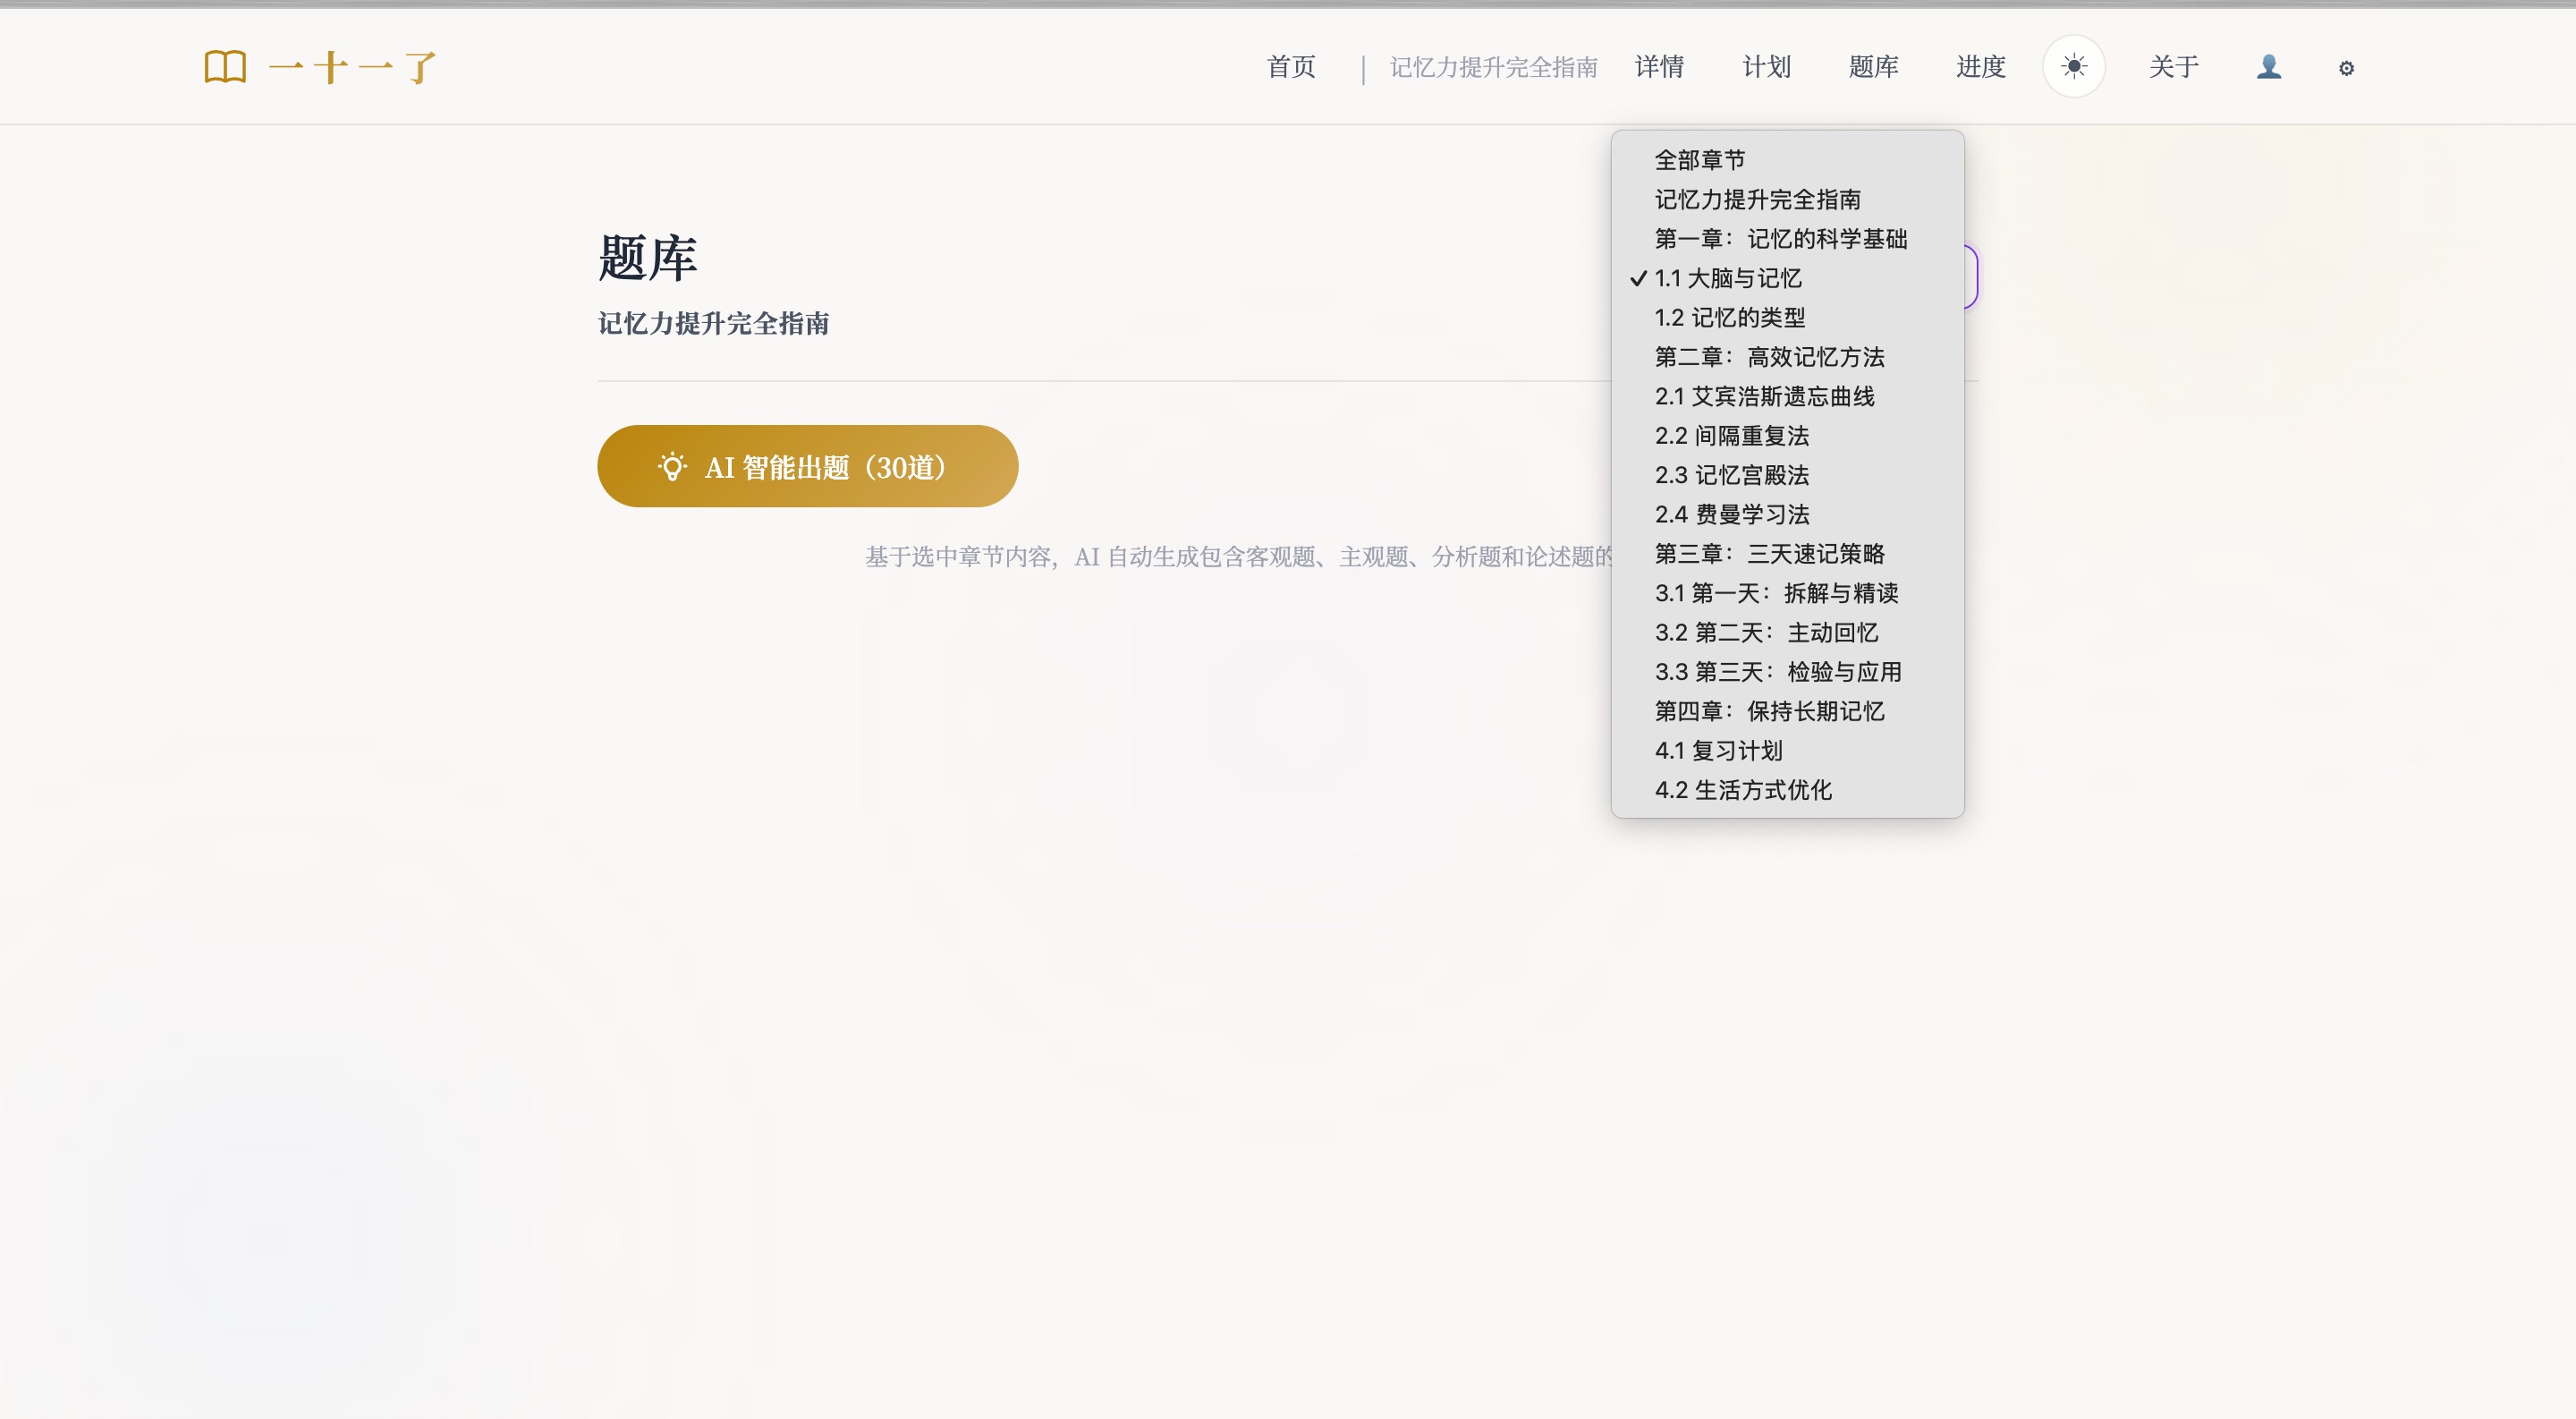Open the 关于 navigation link
The height and width of the screenshot is (1419, 2576).
point(2173,67)
